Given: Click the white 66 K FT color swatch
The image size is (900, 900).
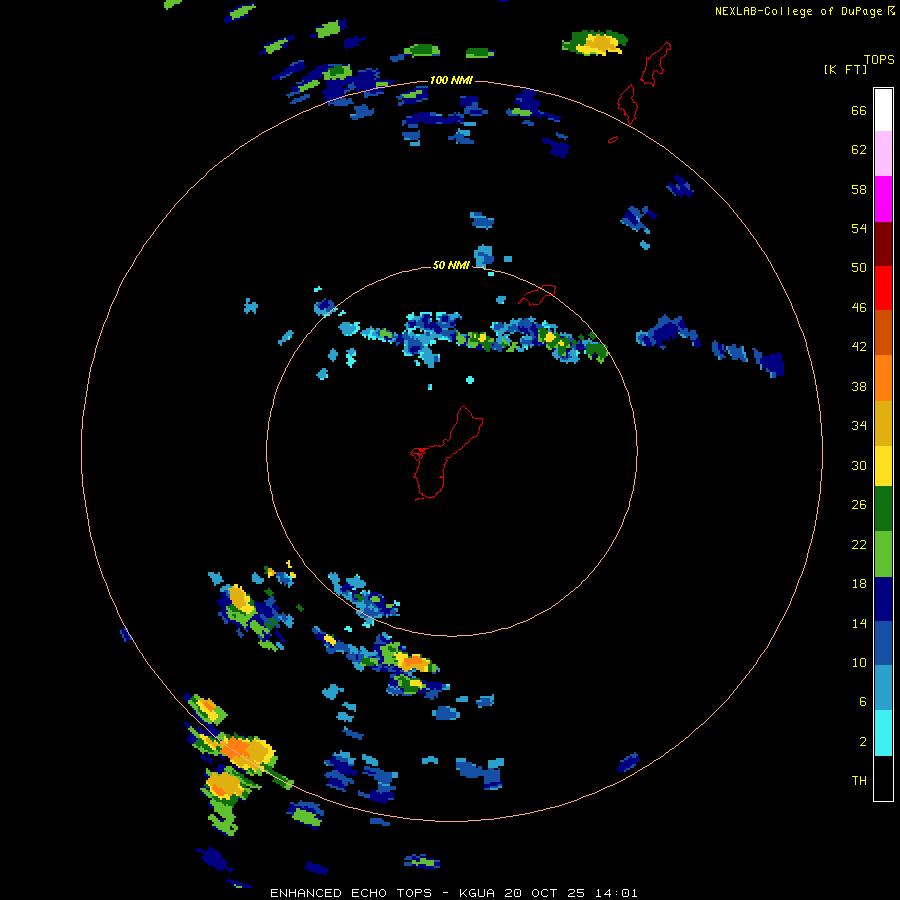Looking at the screenshot, I should point(883,110).
